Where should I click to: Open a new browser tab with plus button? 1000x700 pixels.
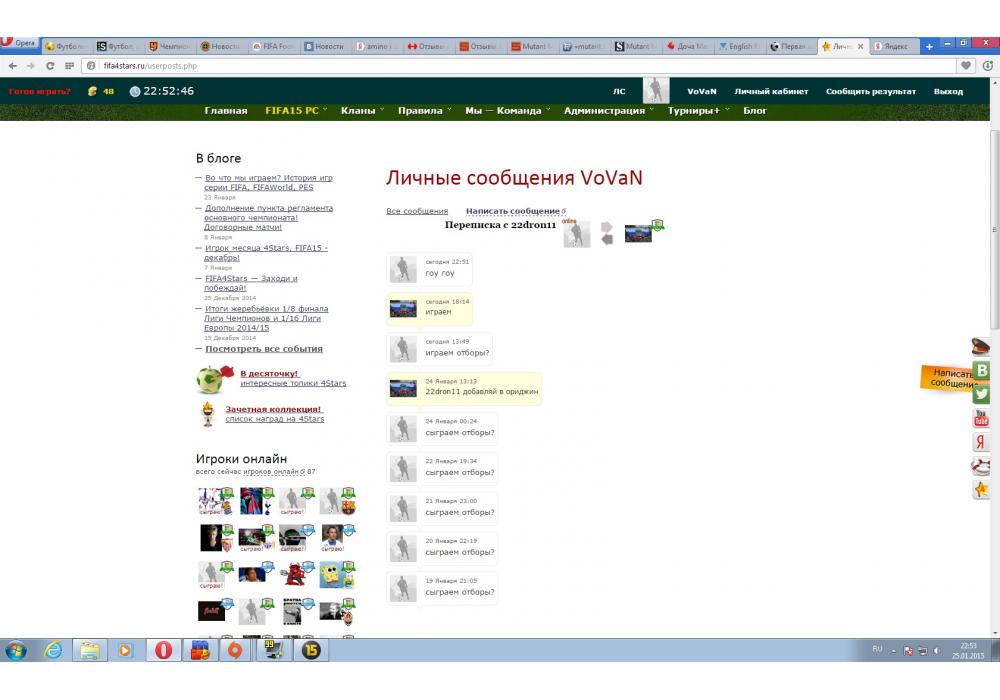click(929, 46)
